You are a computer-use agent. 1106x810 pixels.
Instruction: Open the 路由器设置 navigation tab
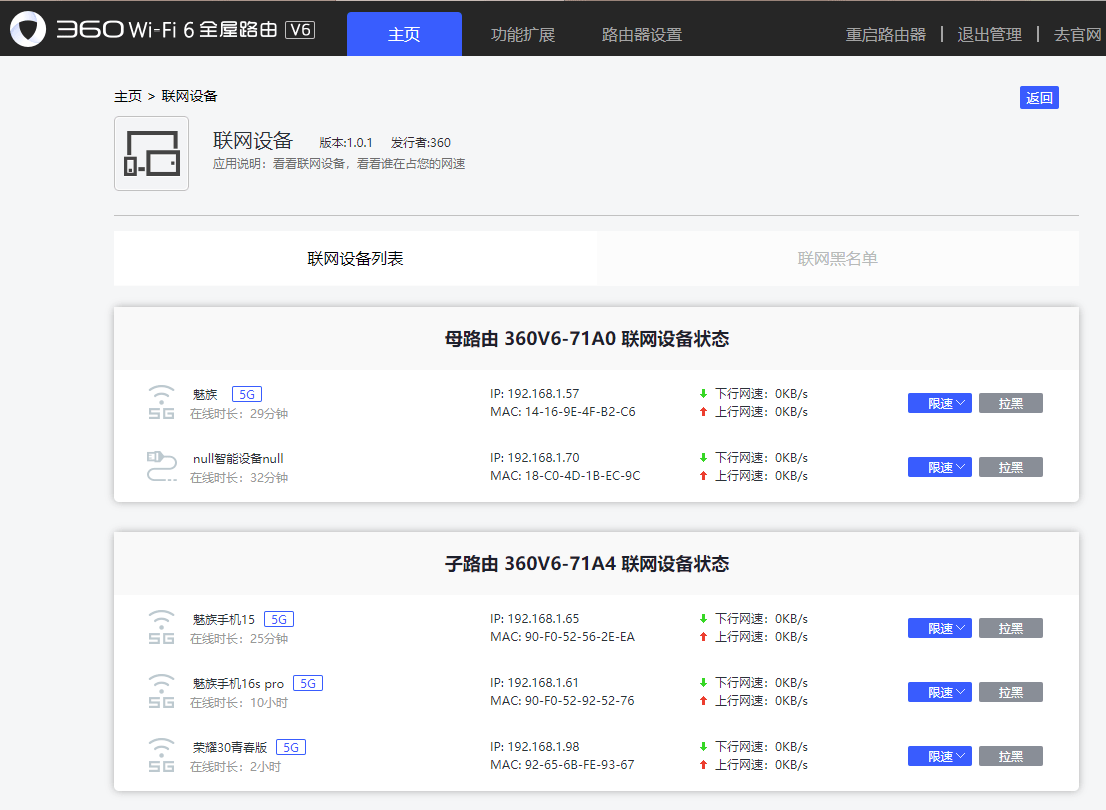coord(642,35)
